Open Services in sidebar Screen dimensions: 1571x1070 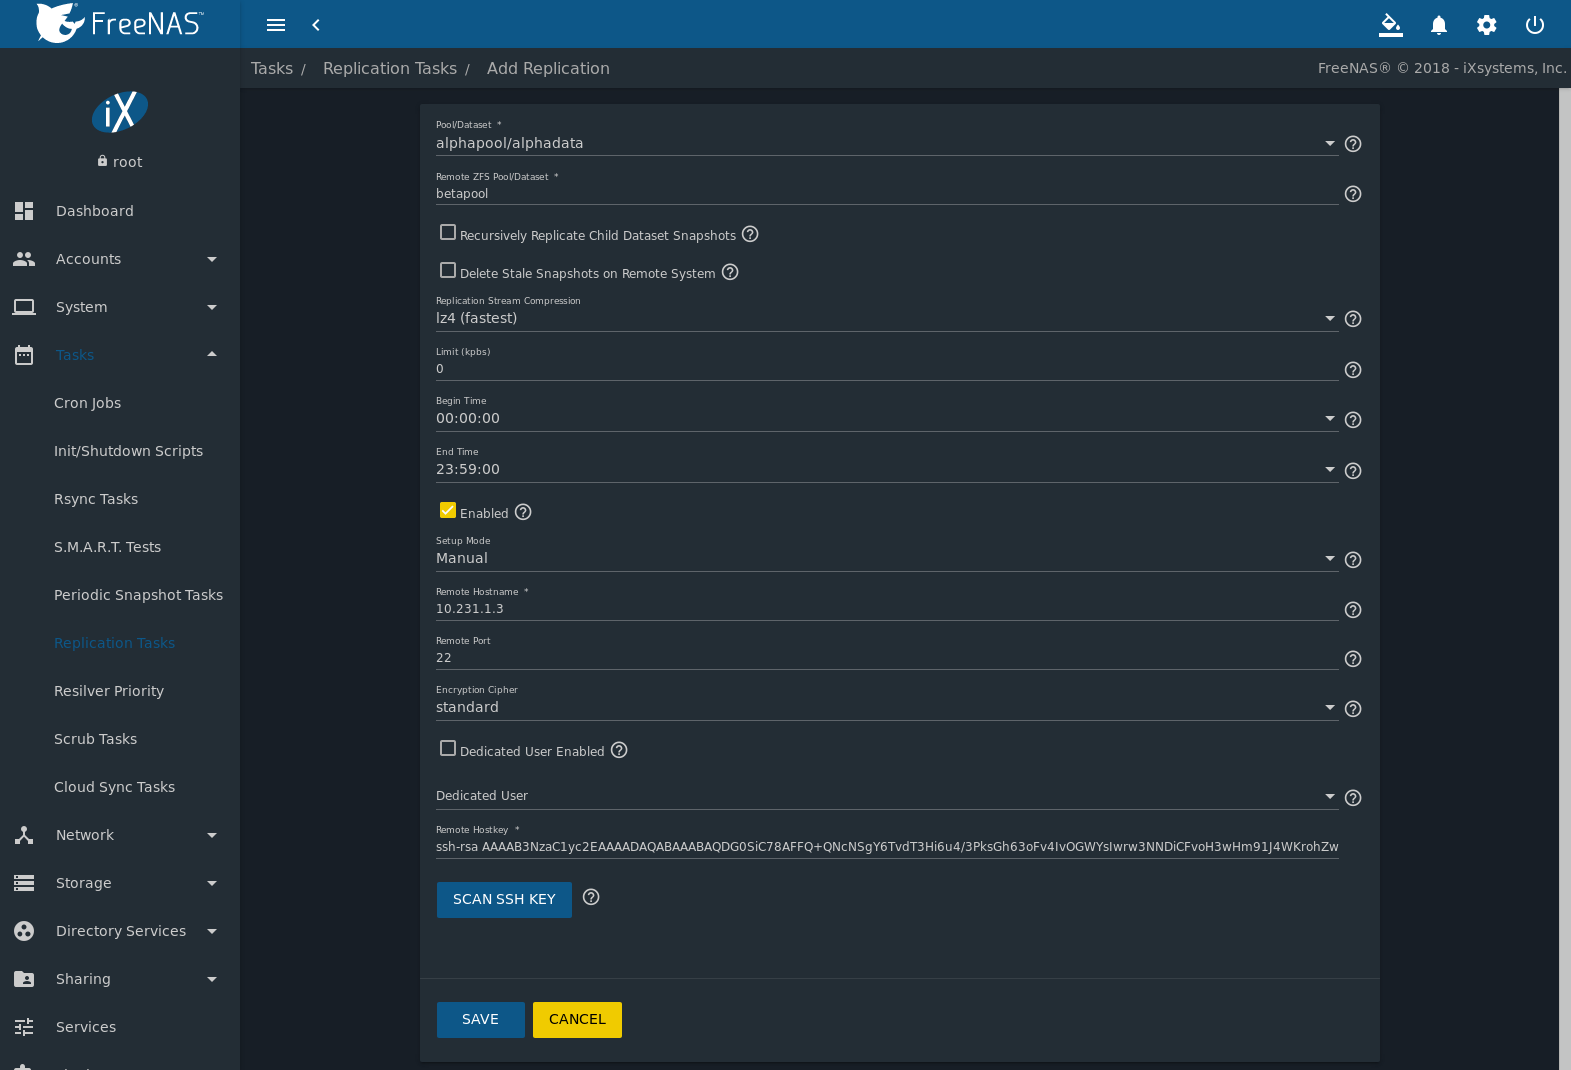click(x=120, y=1027)
